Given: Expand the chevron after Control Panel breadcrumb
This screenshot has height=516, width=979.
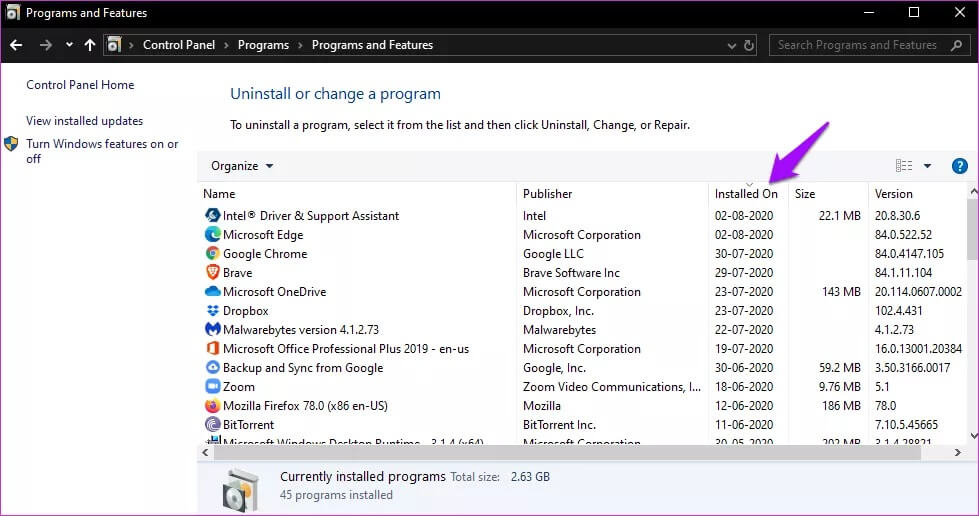Looking at the screenshot, I should point(226,45).
